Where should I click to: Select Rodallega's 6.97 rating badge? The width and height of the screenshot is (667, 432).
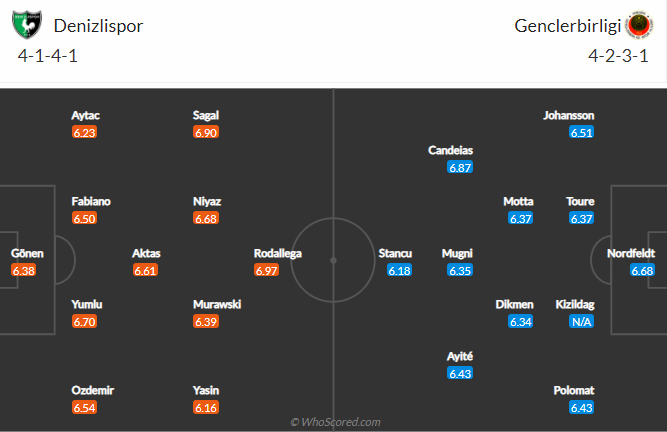[266, 270]
